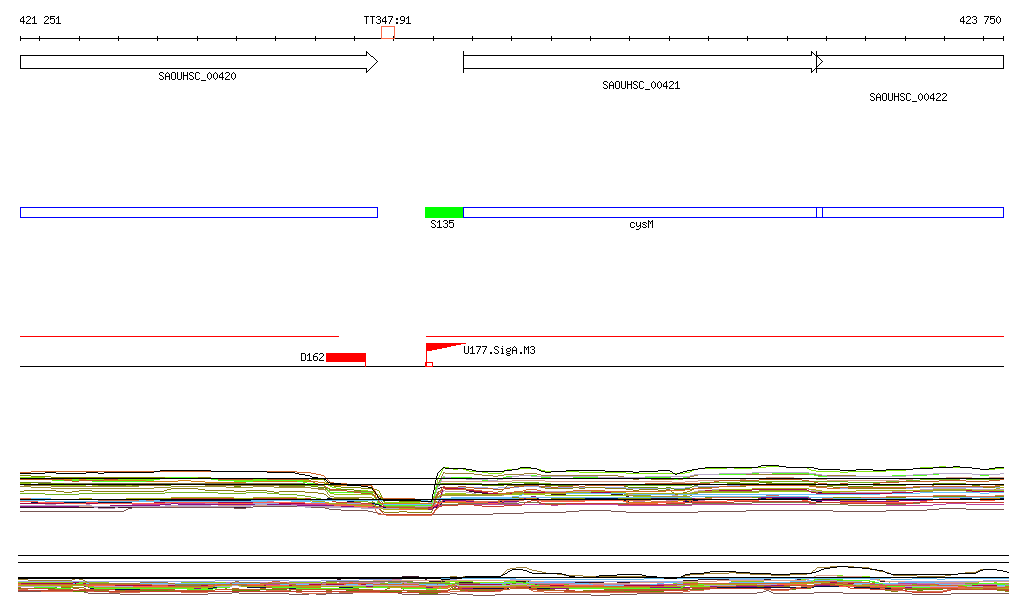Click the red TT347:91 terminator box
The width and height of the screenshot is (1024, 611).
tap(388, 33)
